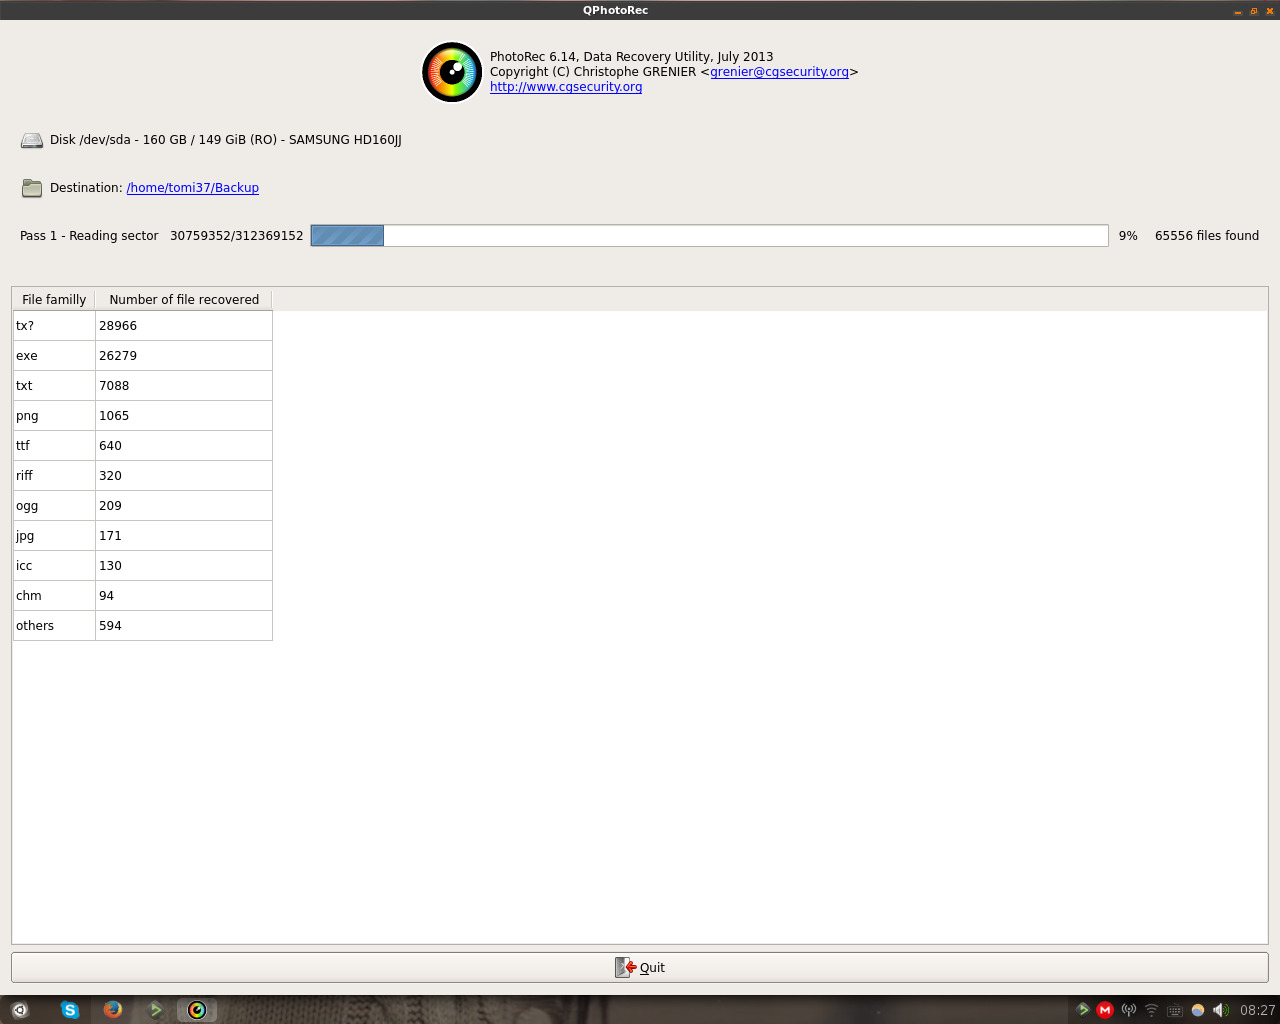Click the 209 recovered count cell
The height and width of the screenshot is (1024, 1280).
click(184, 506)
